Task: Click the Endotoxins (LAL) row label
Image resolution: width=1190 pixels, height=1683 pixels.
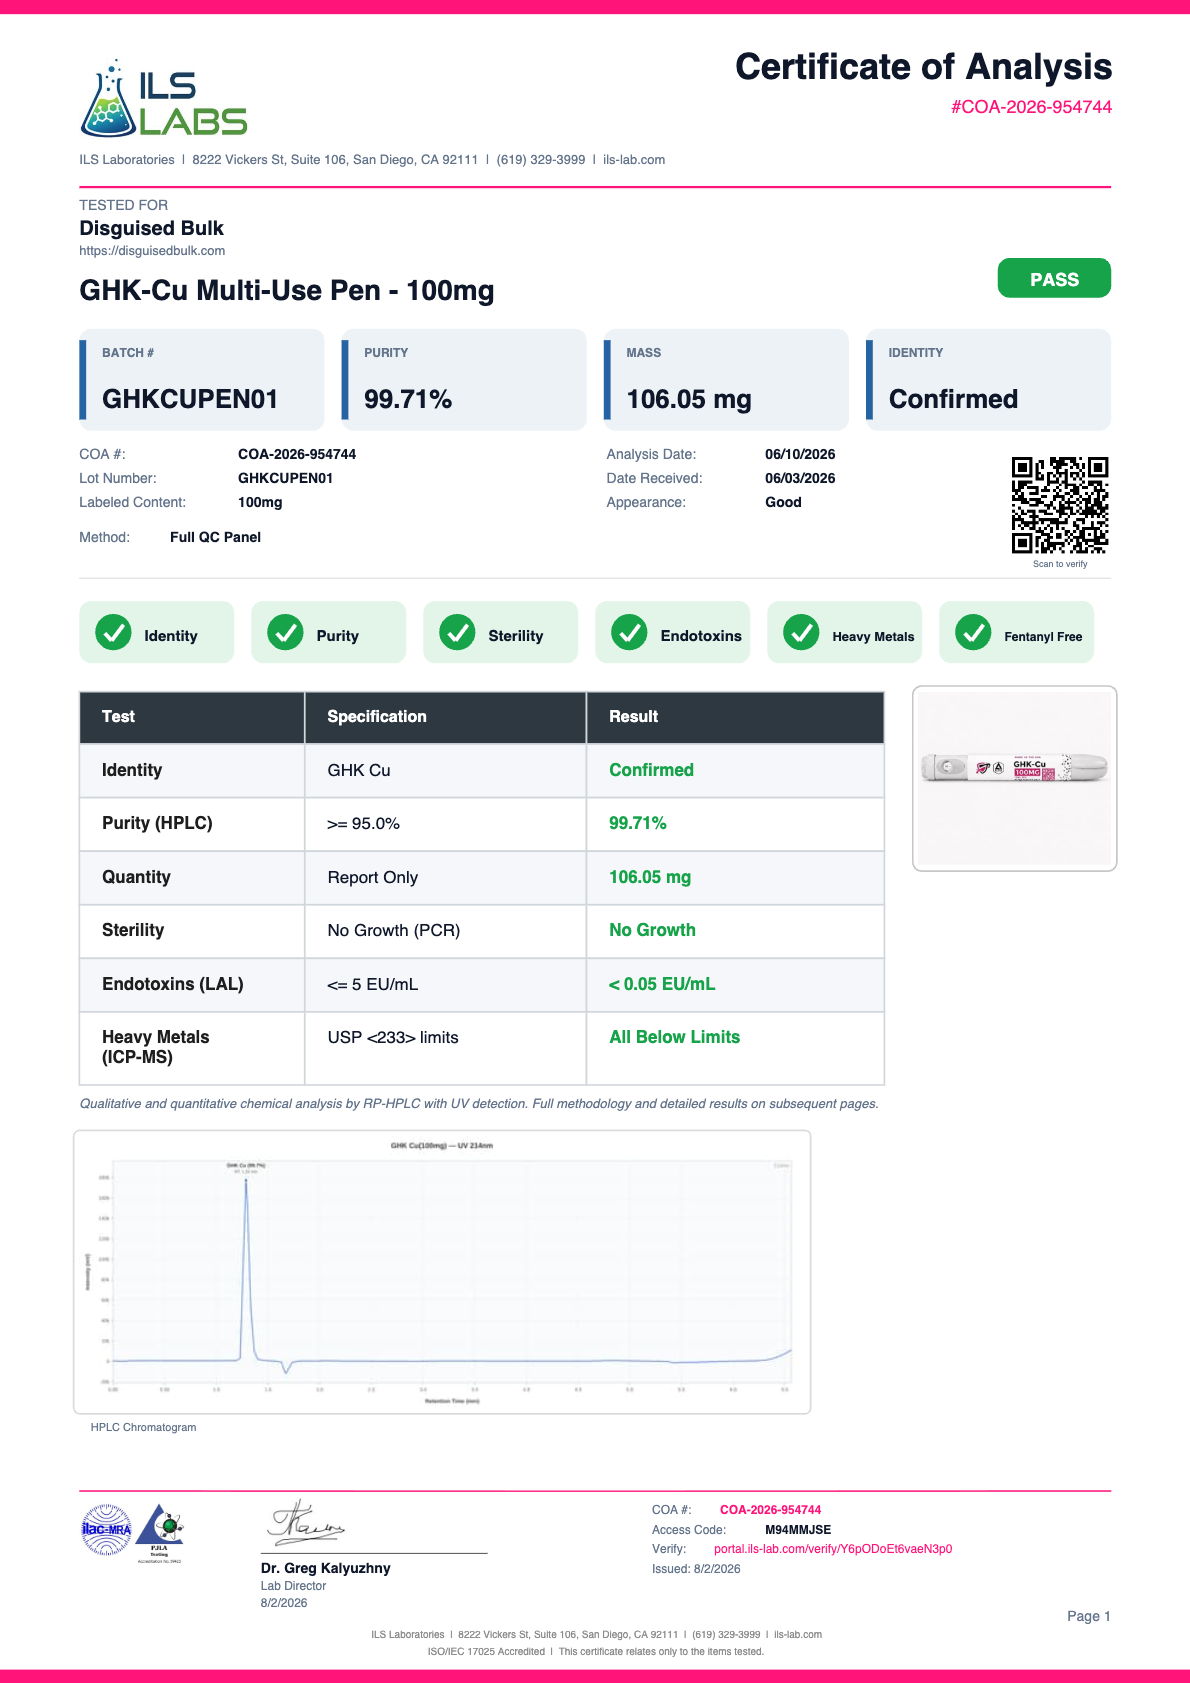Action: 173,984
